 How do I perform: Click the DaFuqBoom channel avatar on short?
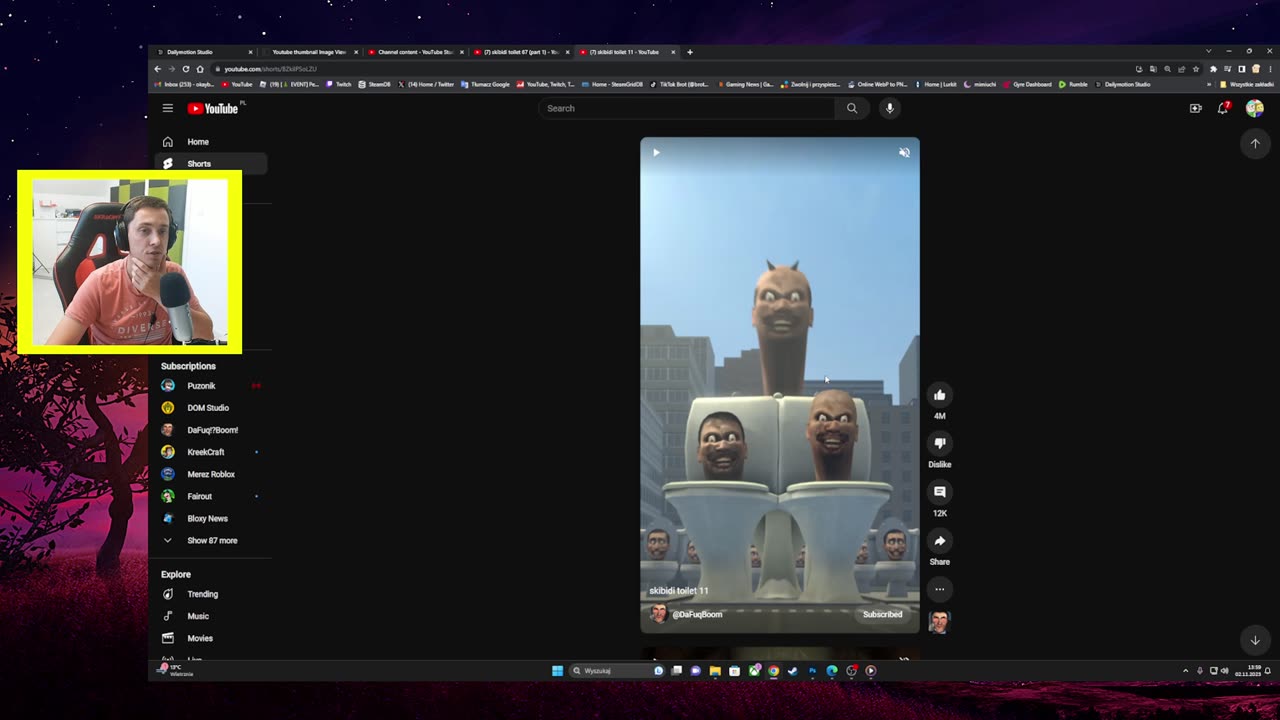[x=658, y=614]
